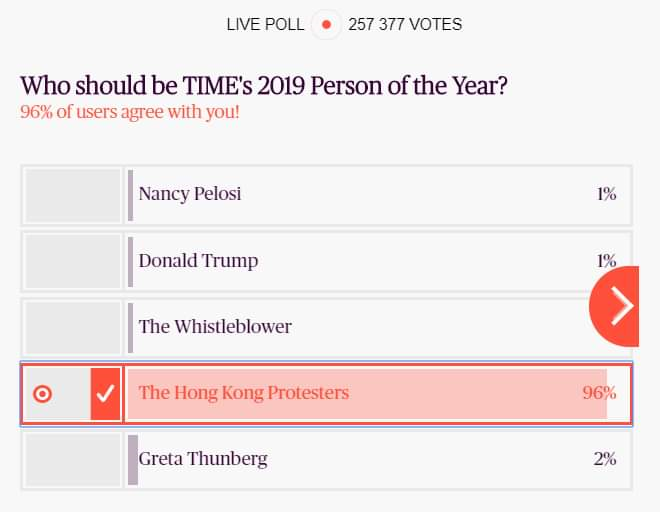Select Greta Thunberg poll option
Image resolution: width=660 pixels, height=512 pixels.
[x=326, y=460]
